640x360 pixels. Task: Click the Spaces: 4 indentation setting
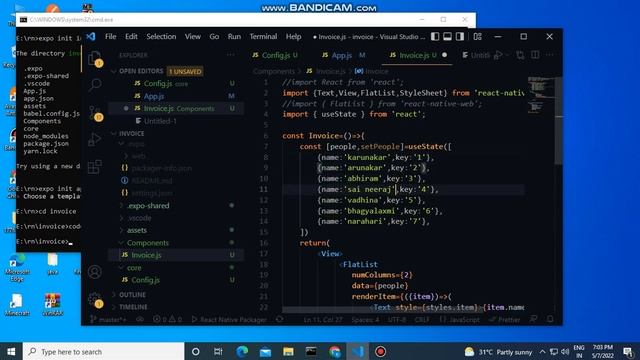pyautogui.click(x=365, y=320)
